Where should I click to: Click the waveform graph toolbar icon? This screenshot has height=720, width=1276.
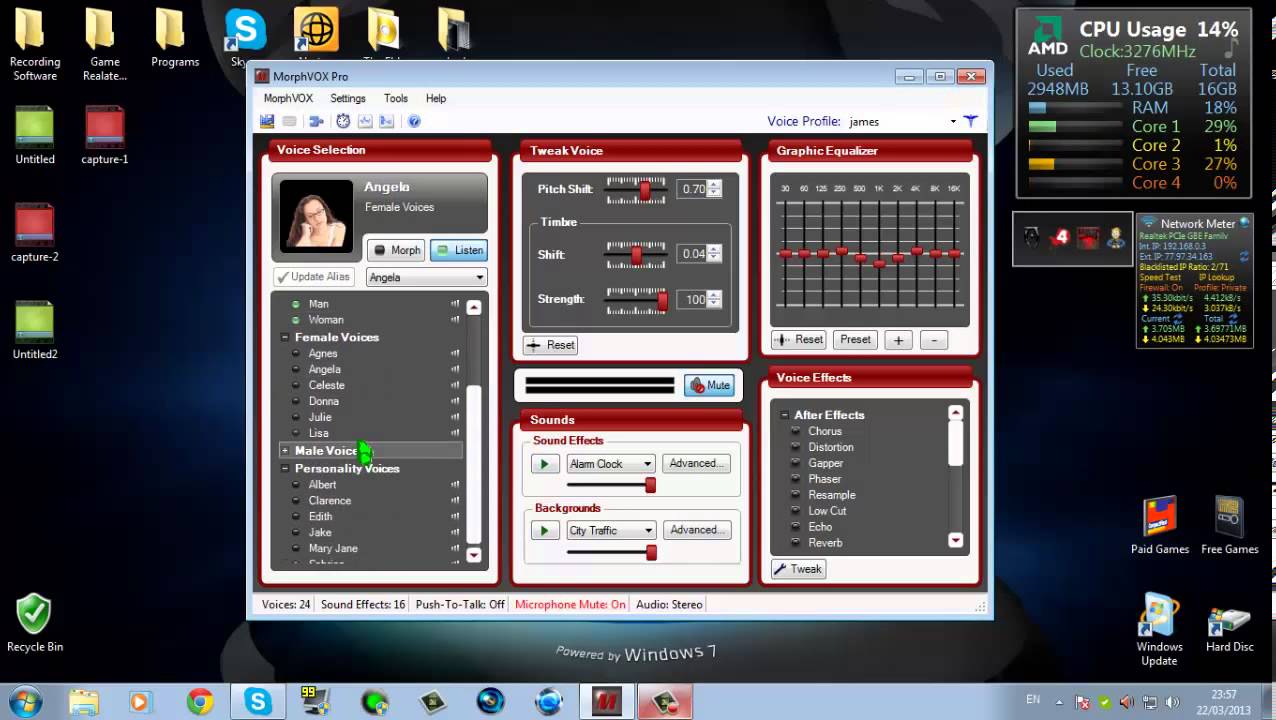tap(365, 121)
